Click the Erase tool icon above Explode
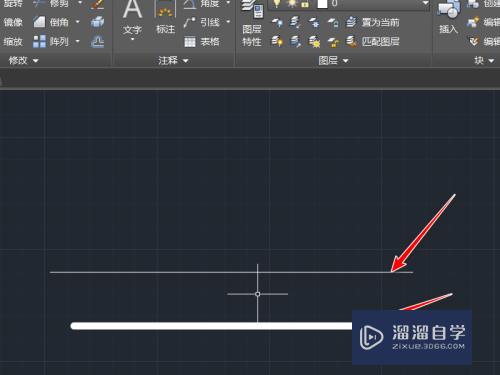The image size is (500, 375). [97, 4]
